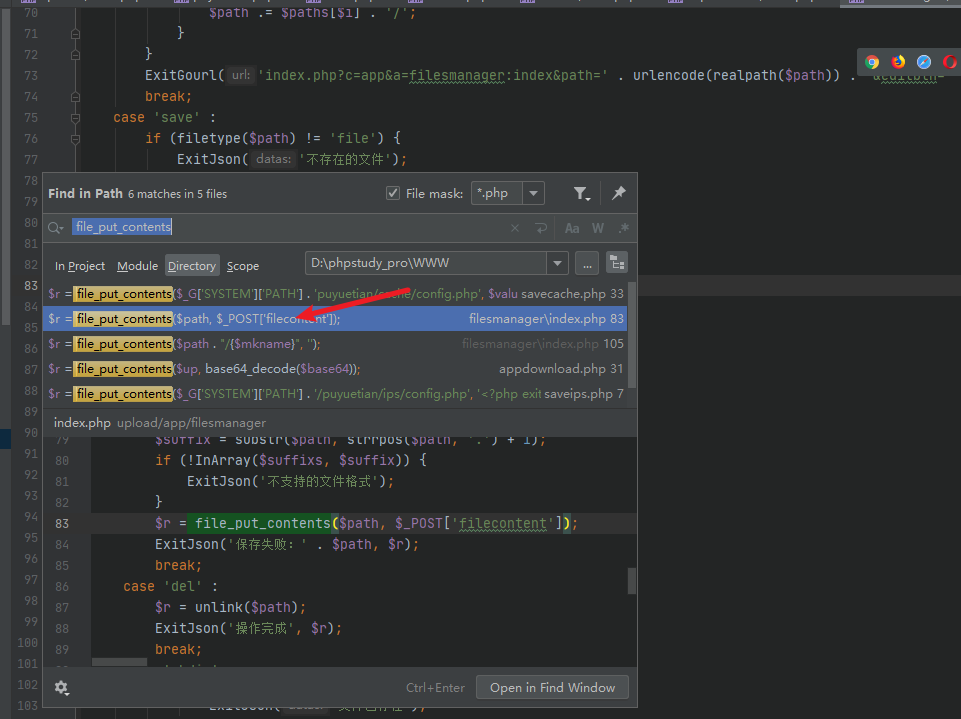Open Find in Path settings gear
This screenshot has height=719, width=961.
pyautogui.click(x=62, y=688)
